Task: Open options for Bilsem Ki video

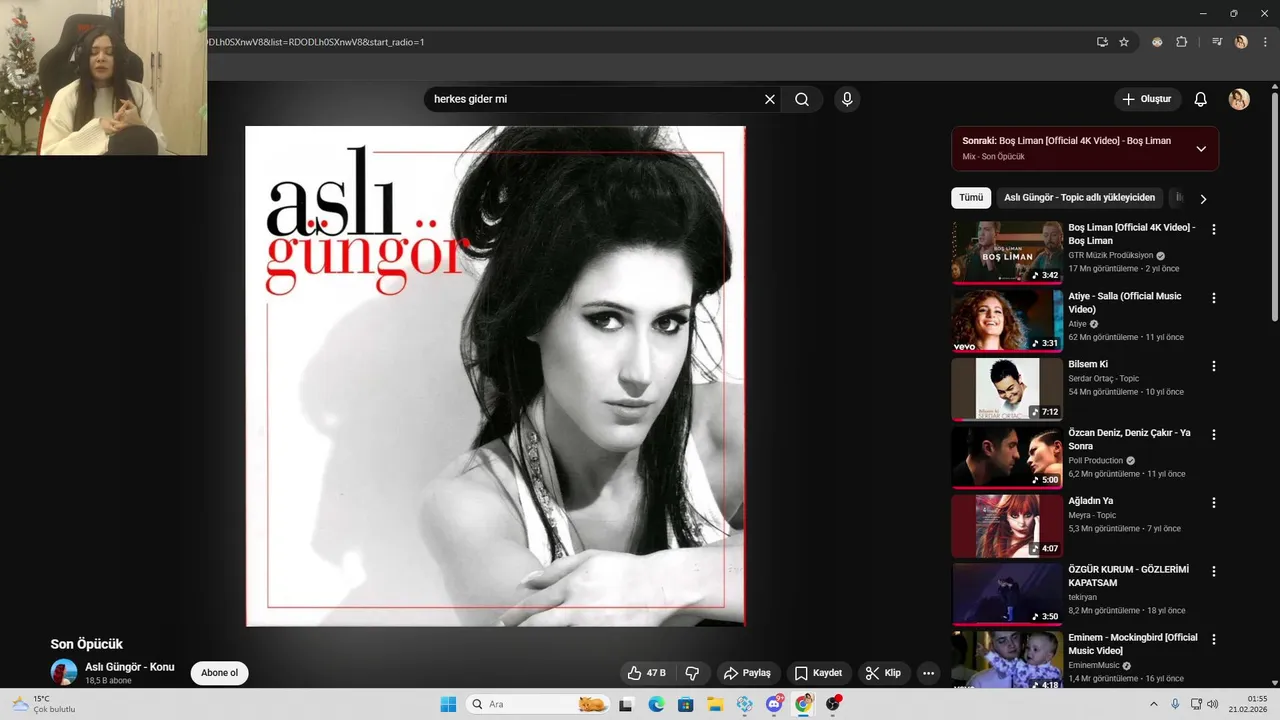Action: [1214, 366]
